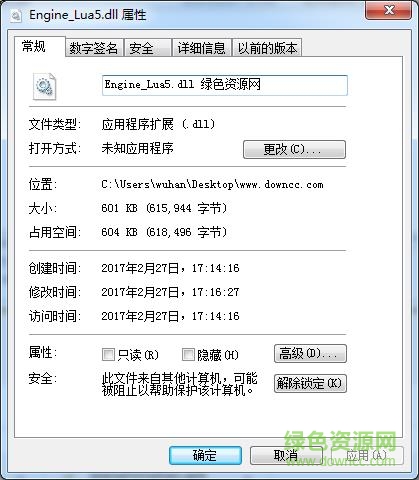
Task: Enable the 只读 (Read-only) checkbox
Action: [108, 355]
